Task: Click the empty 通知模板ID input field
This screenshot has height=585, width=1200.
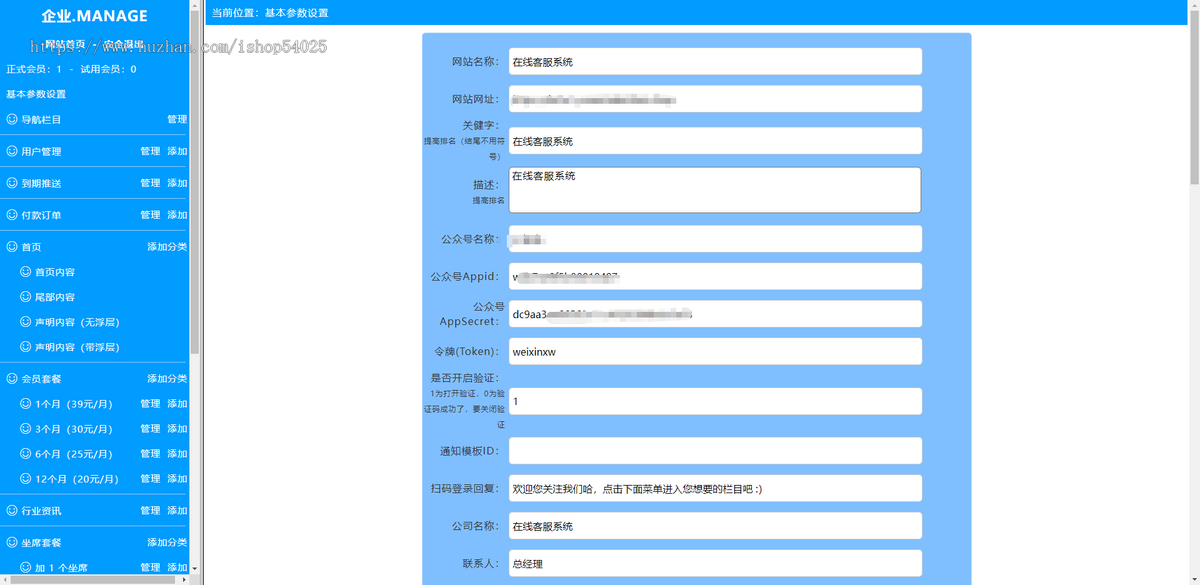Action: pyautogui.click(x=715, y=451)
